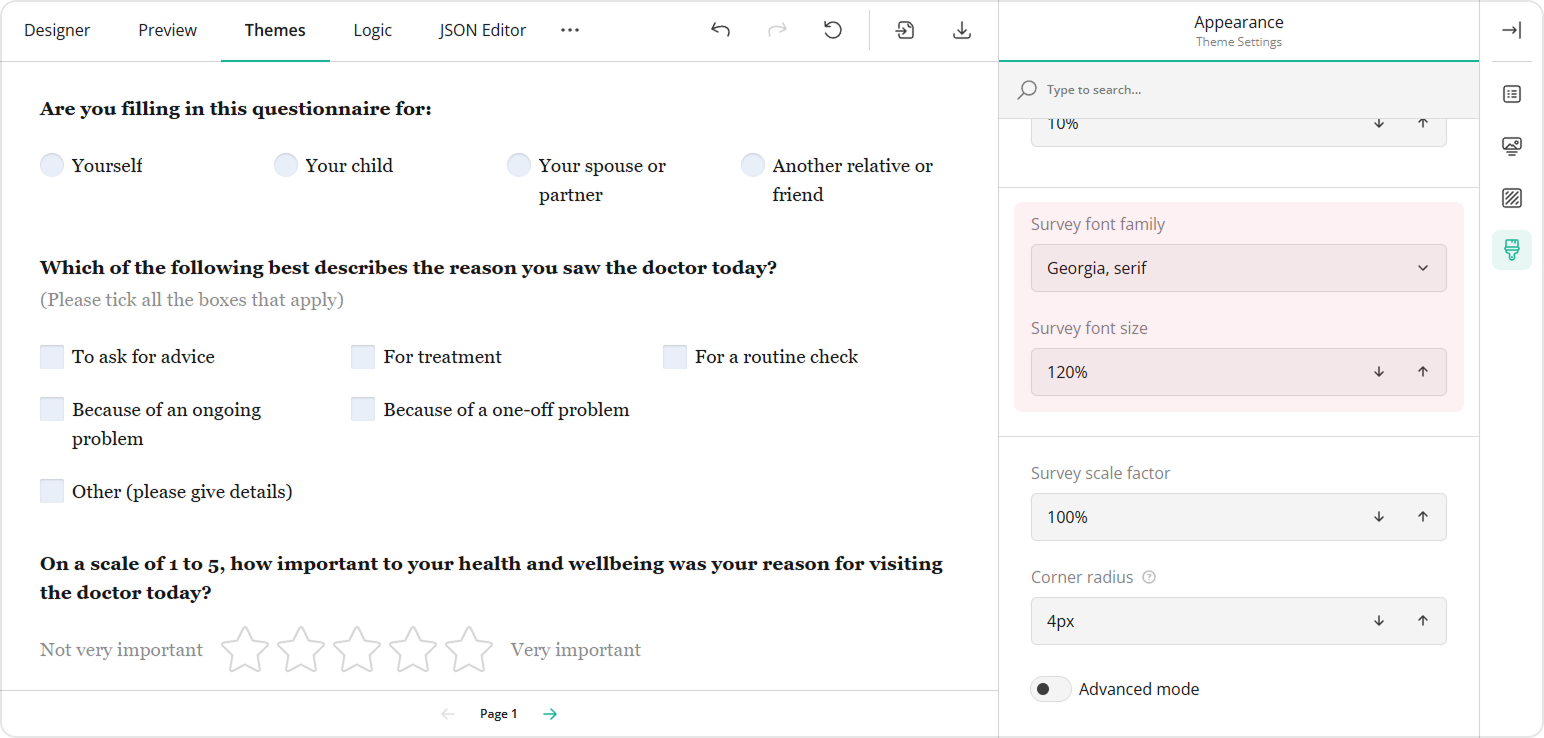
Task: Collapse the Appearance settings sidebar
Action: pyautogui.click(x=1511, y=30)
